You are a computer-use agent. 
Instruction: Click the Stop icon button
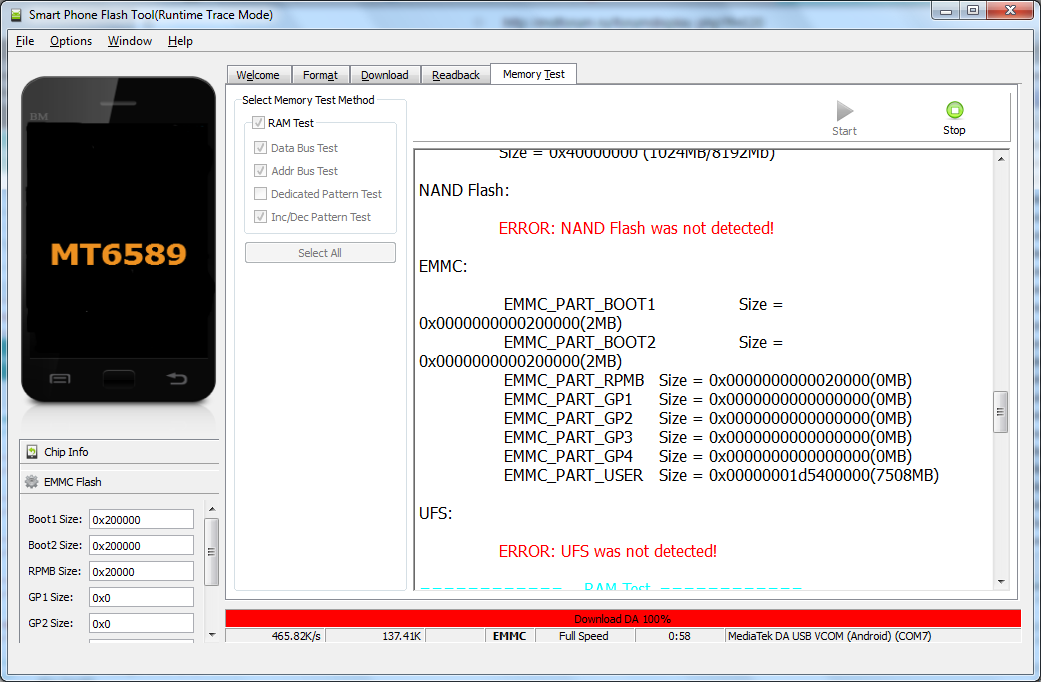pos(954,111)
